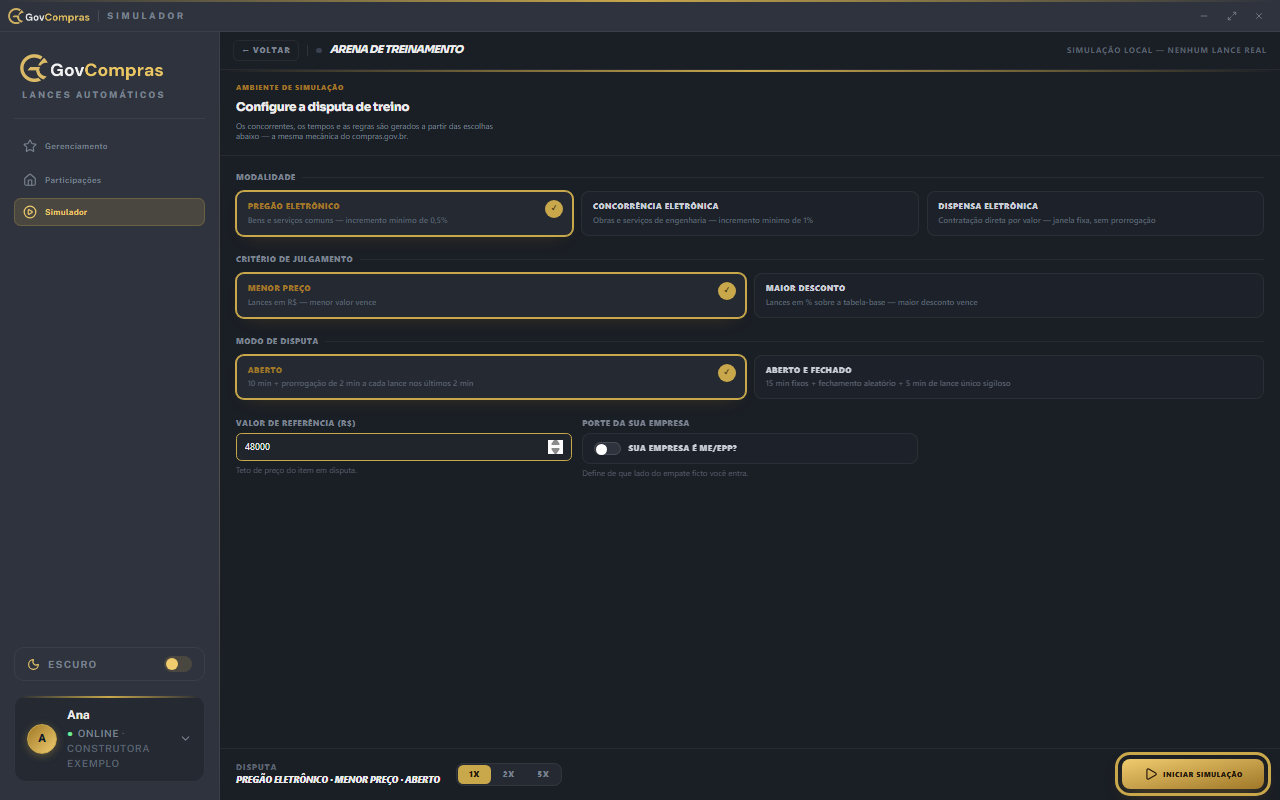Select Aberto e Fechado dispute mode
Image resolution: width=1280 pixels, height=800 pixels.
coord(1009,377)
